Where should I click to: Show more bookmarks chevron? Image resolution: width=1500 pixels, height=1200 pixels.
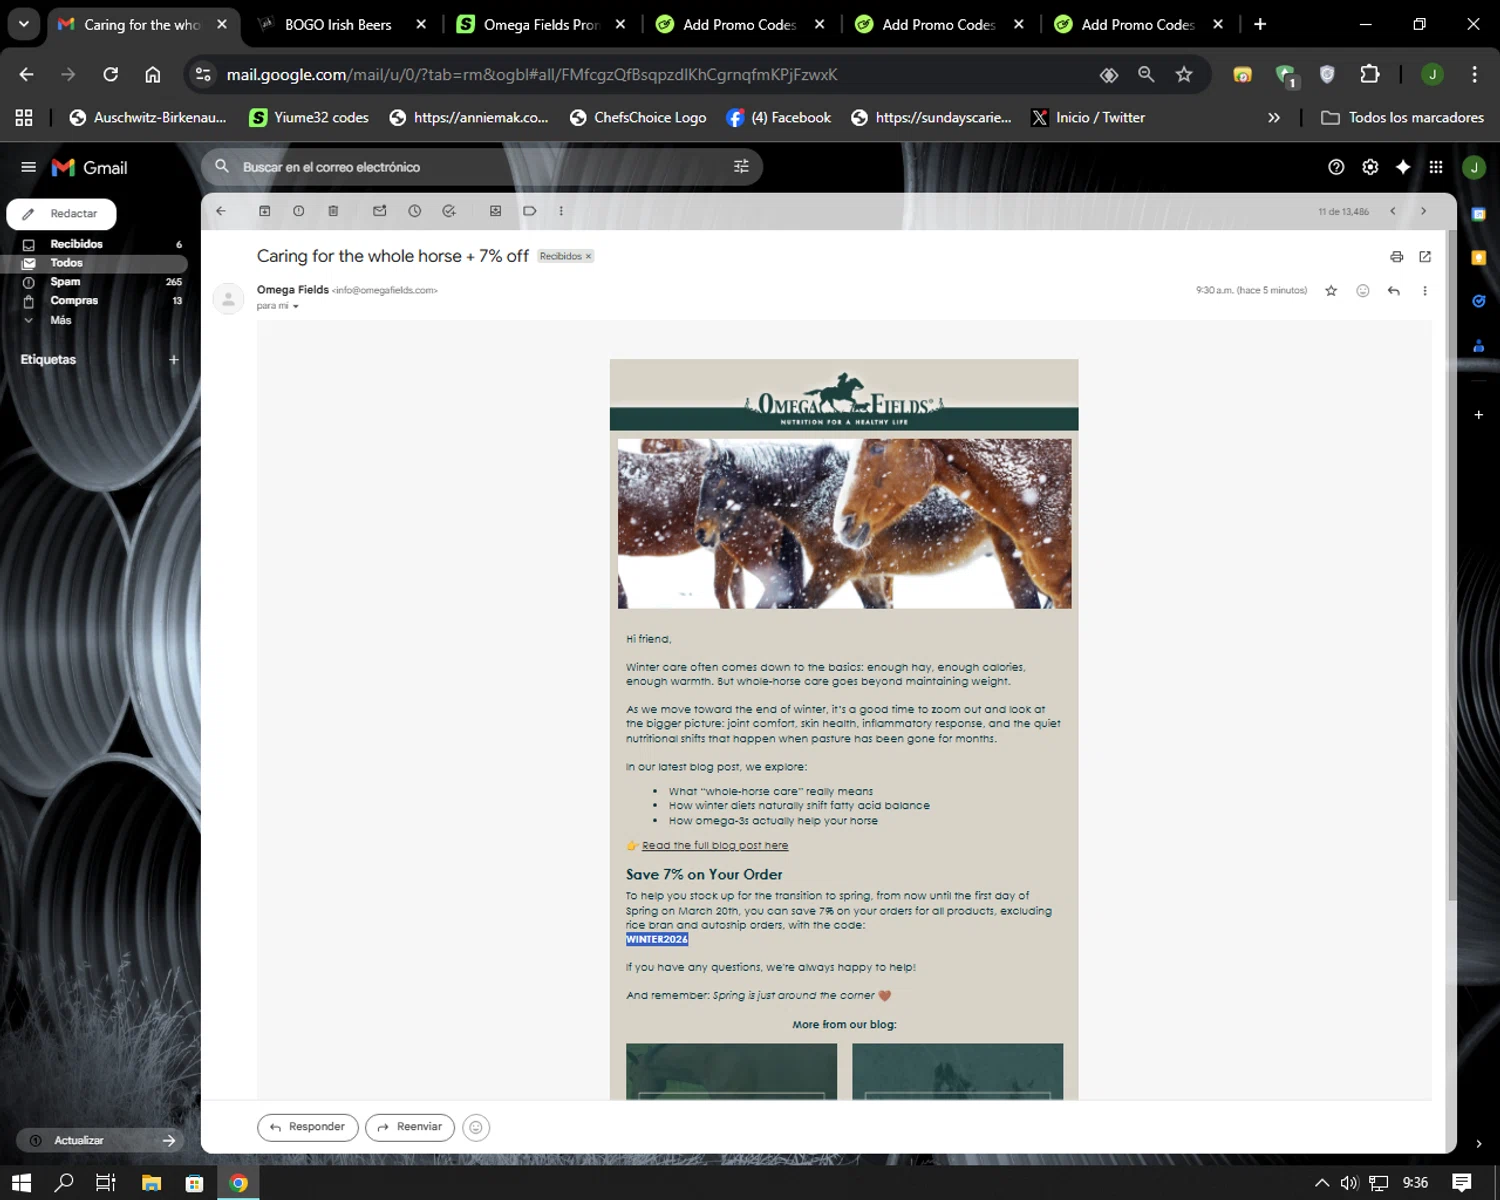tap(1274, 118)
